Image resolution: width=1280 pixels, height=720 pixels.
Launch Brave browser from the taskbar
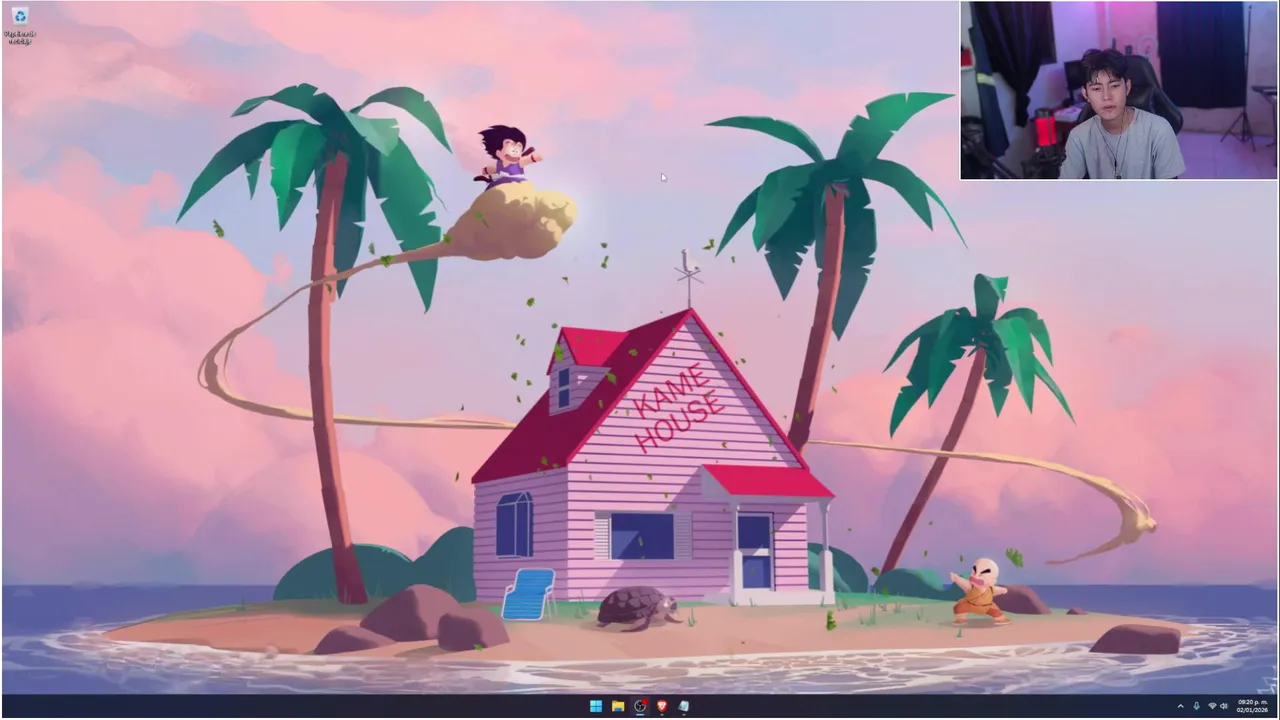point(661,706)
